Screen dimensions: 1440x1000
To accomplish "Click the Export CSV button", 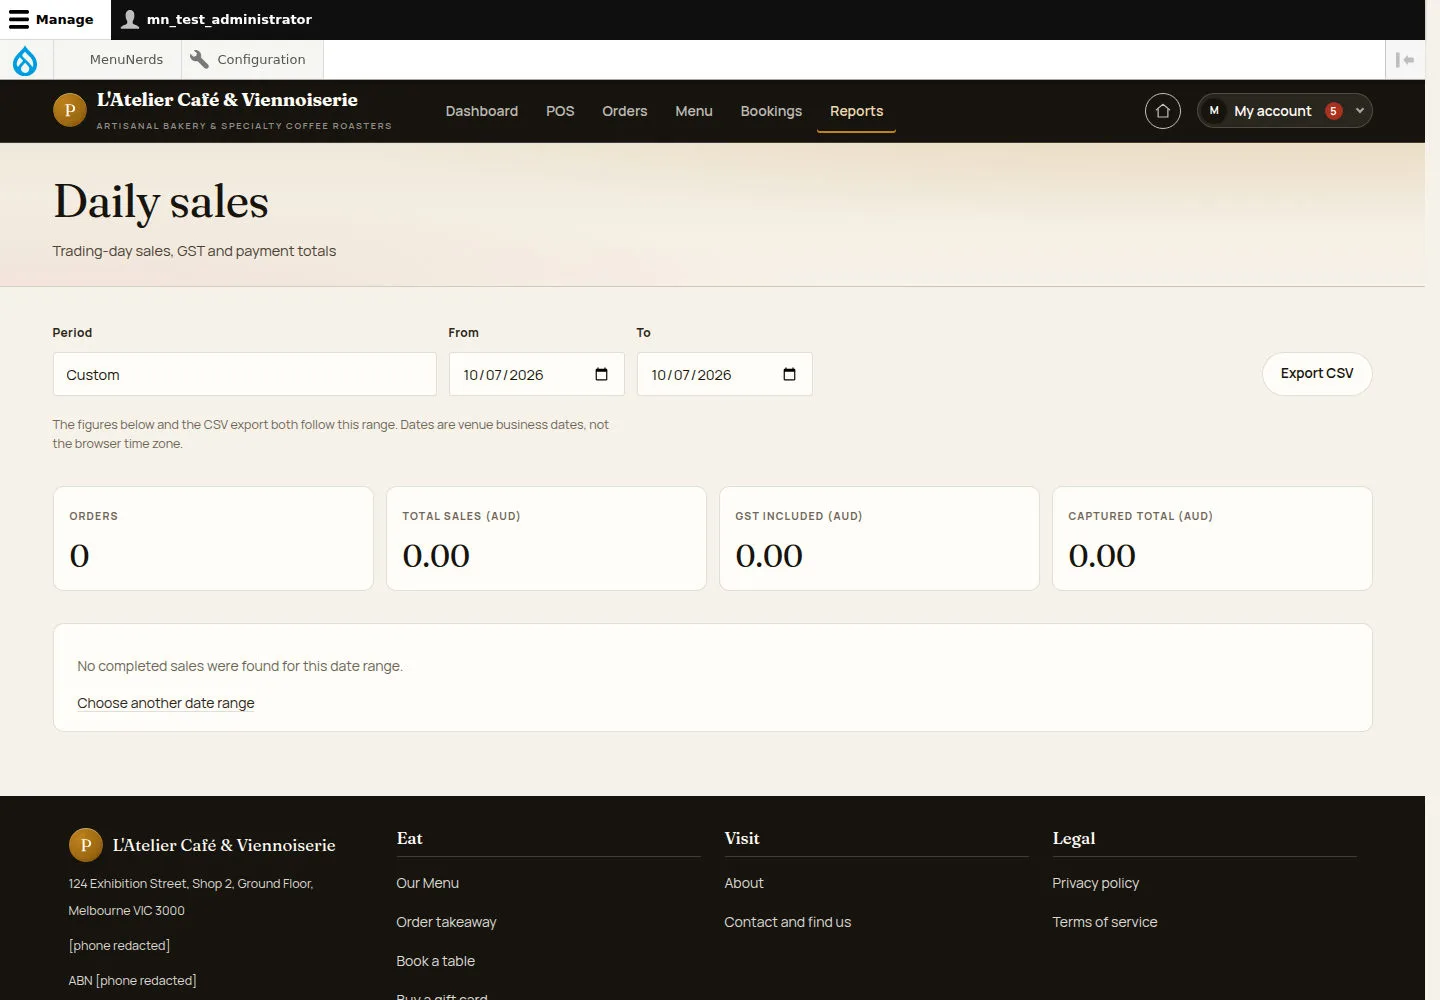I will coord(1317,373).
